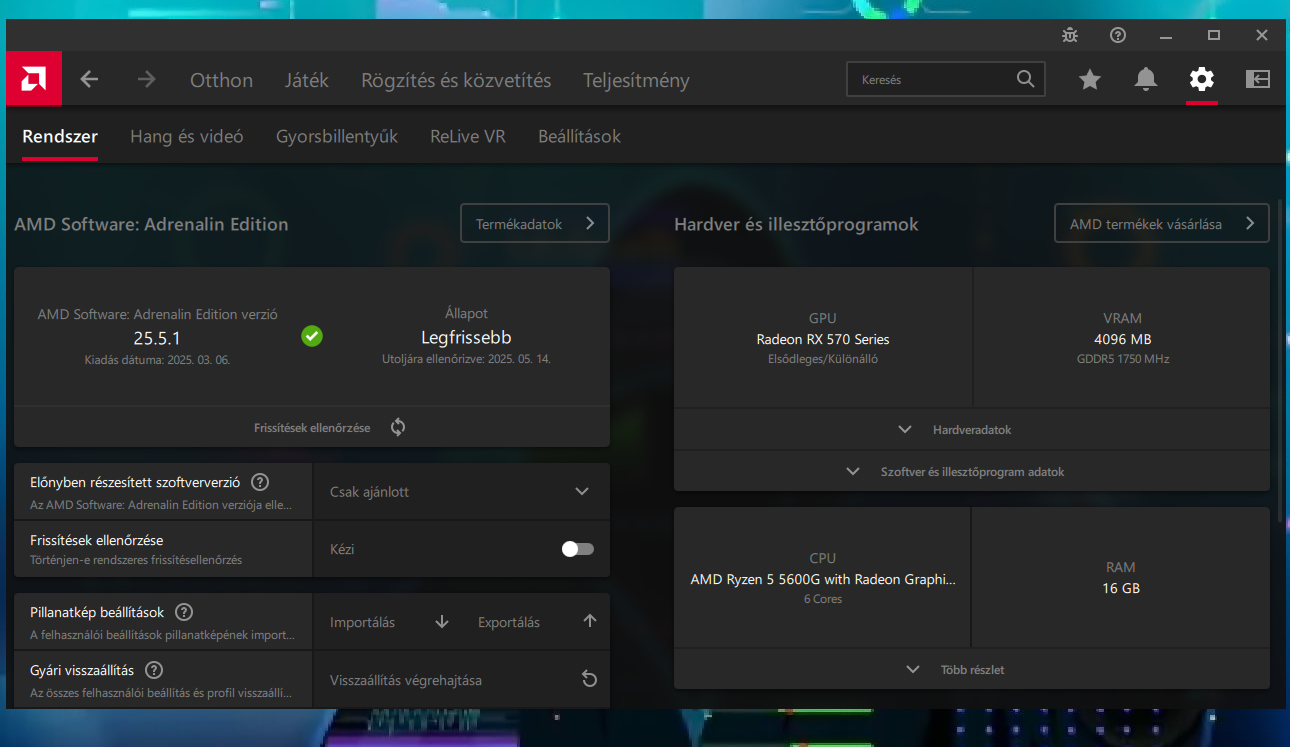Click the AMD logo icon
1290x747 pixels.
pos(34,79)
